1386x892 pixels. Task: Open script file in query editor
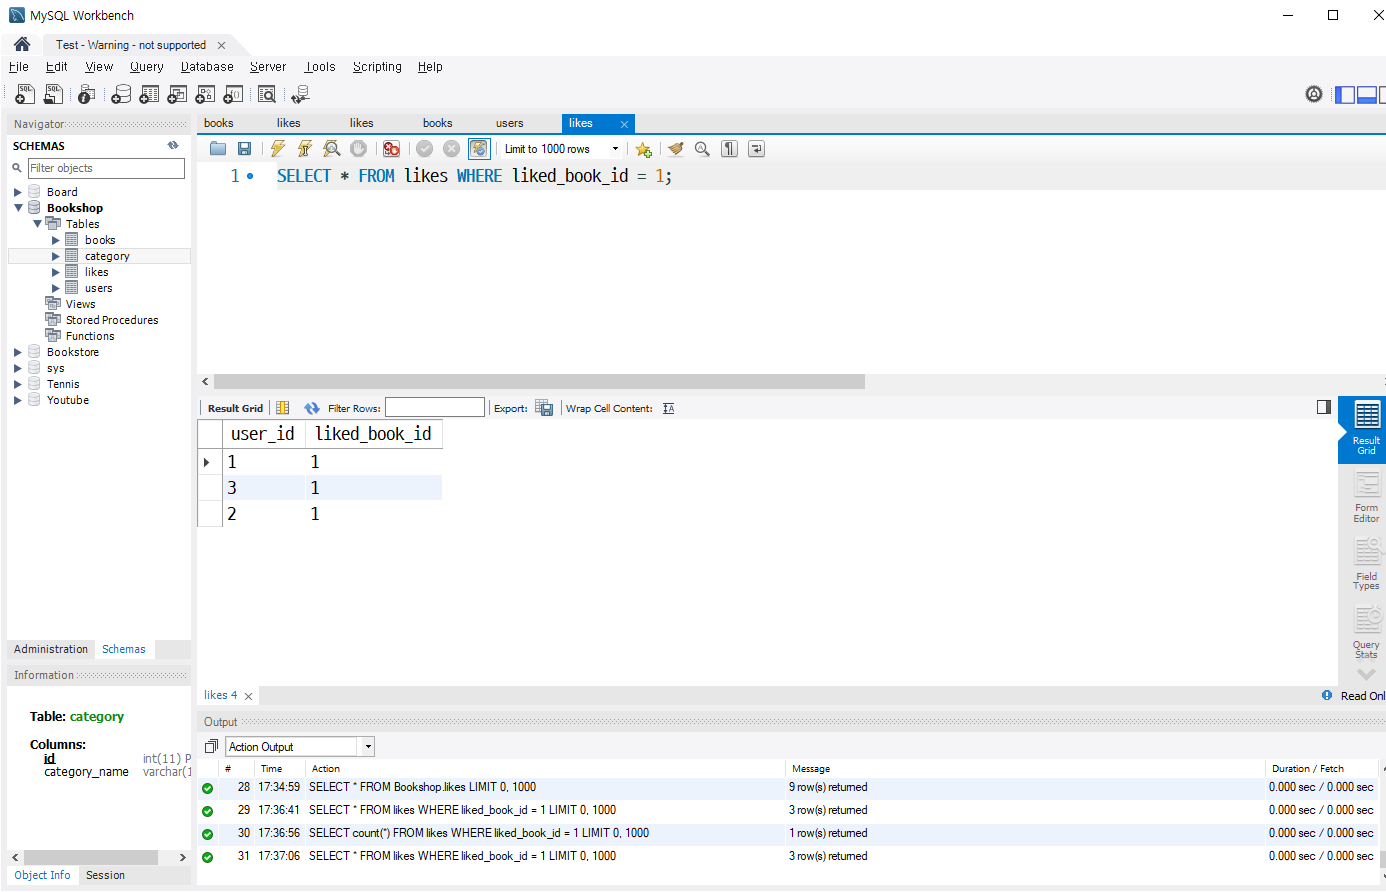218,149
